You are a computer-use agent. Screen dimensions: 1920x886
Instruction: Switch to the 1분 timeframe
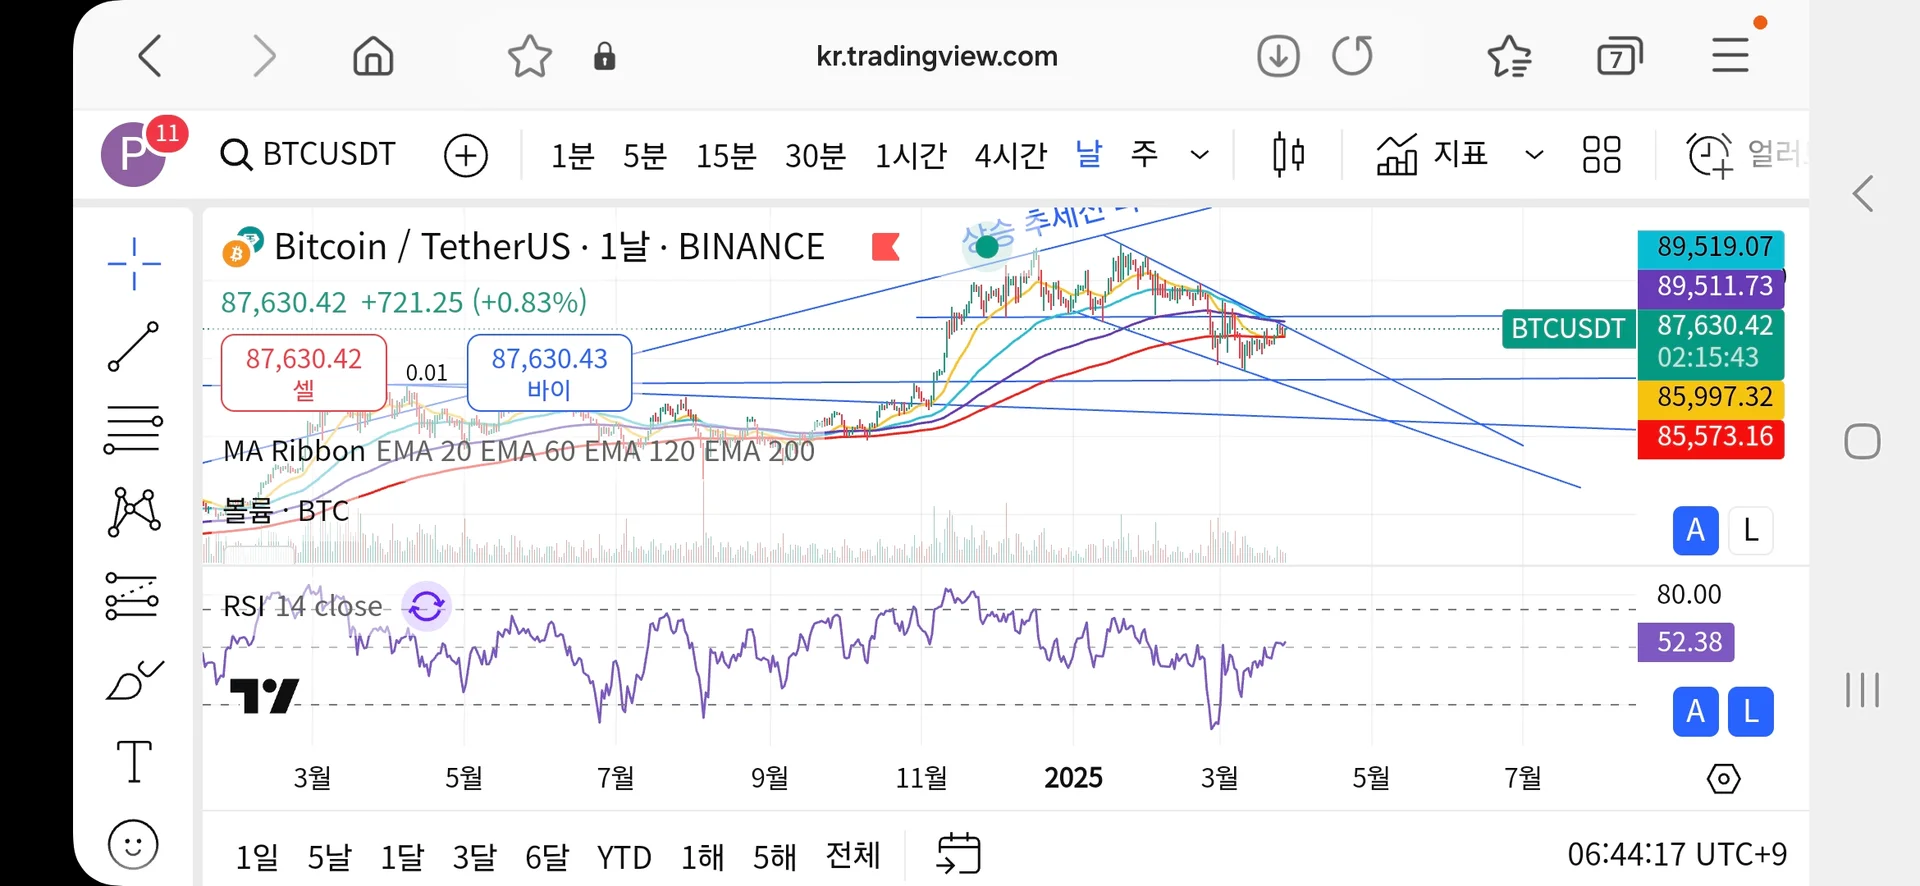pyautogui.click(x=572, y=155)
